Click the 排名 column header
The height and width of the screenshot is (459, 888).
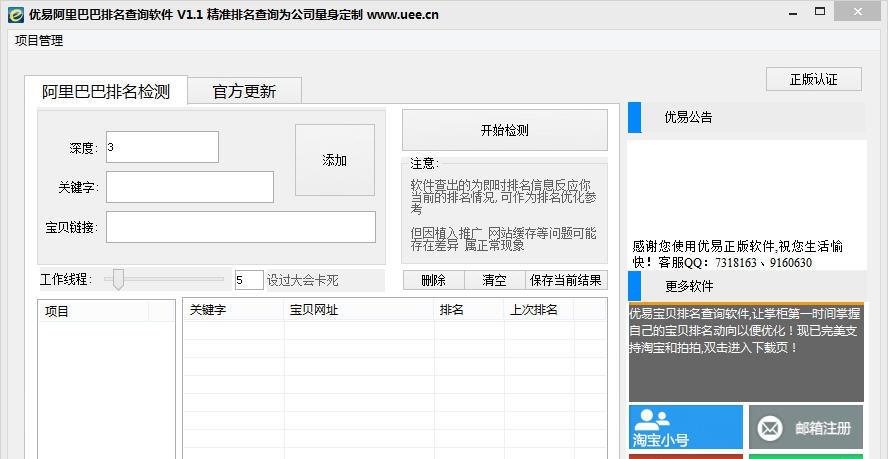point(452,310)
